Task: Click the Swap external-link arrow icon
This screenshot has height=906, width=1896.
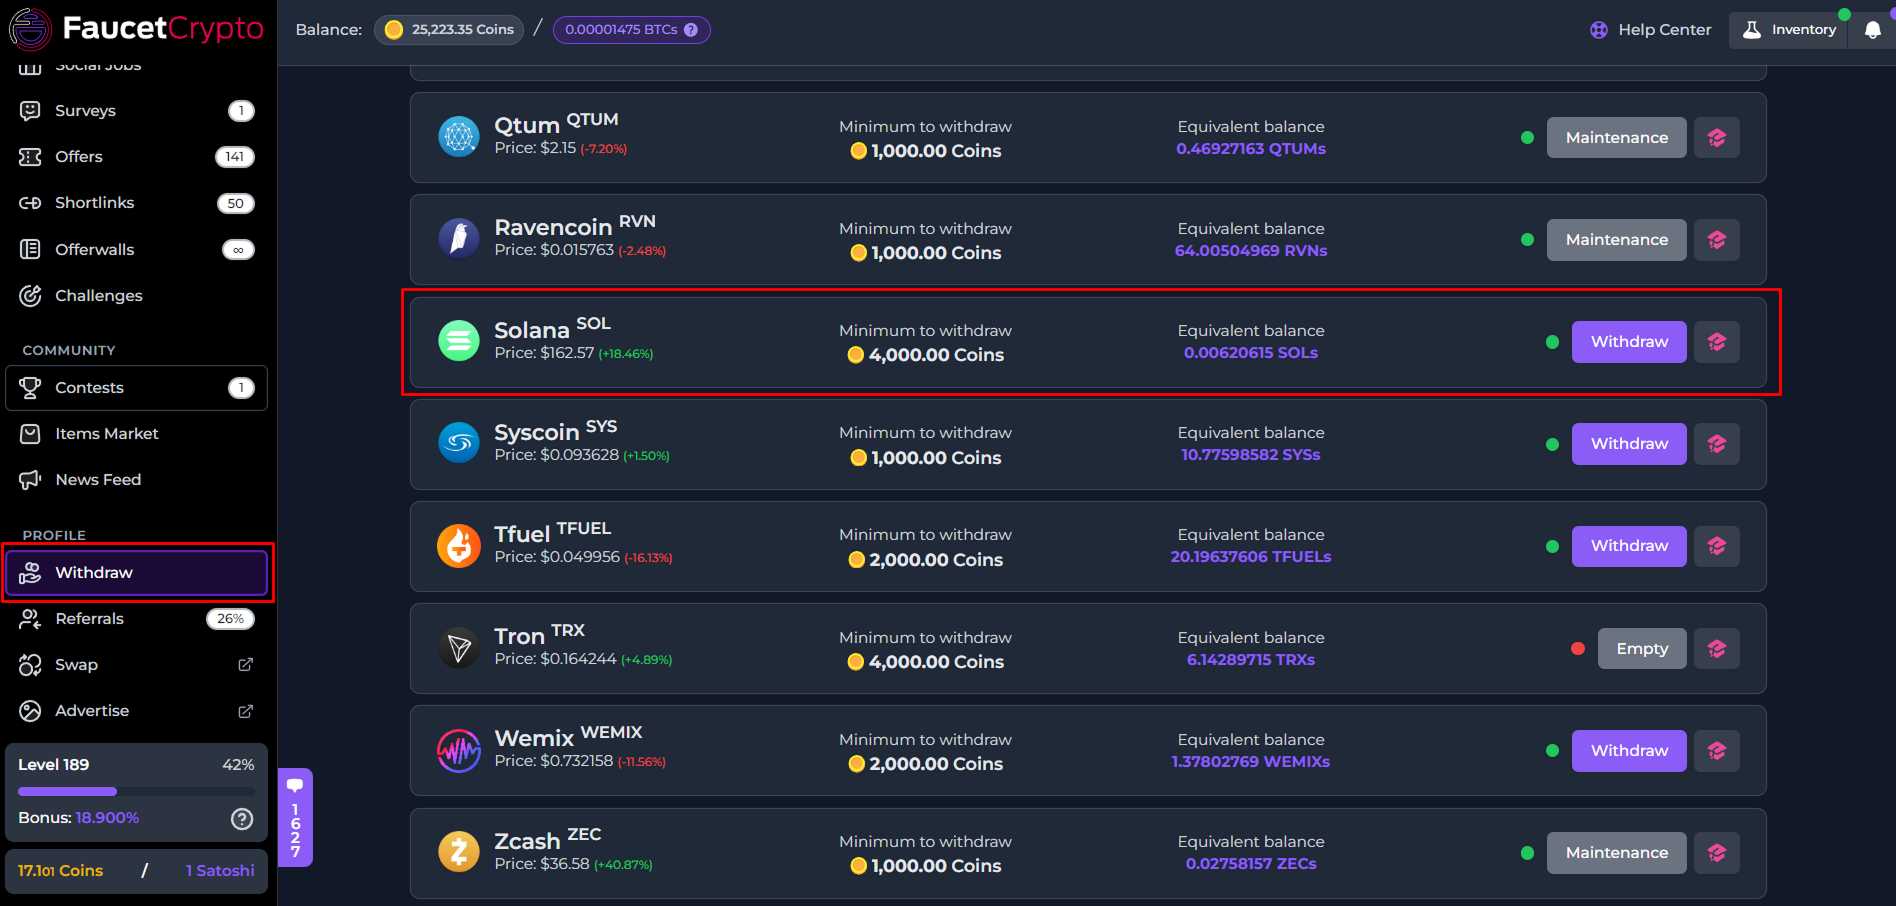Action: click(x=245, y=665)
